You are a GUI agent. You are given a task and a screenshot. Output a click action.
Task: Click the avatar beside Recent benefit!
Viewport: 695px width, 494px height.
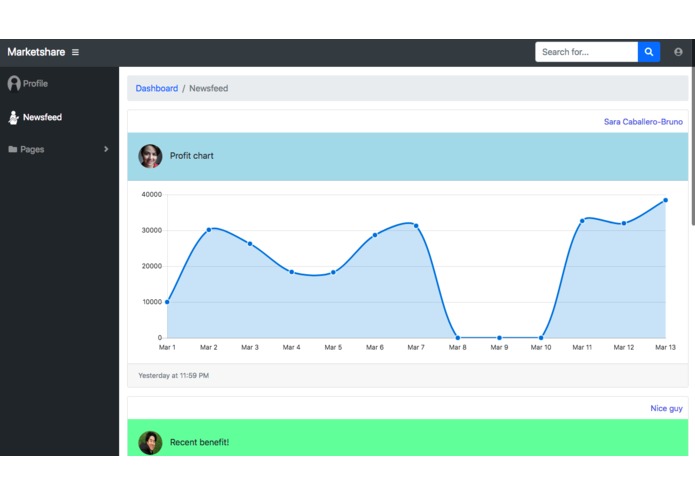[150, 443]
